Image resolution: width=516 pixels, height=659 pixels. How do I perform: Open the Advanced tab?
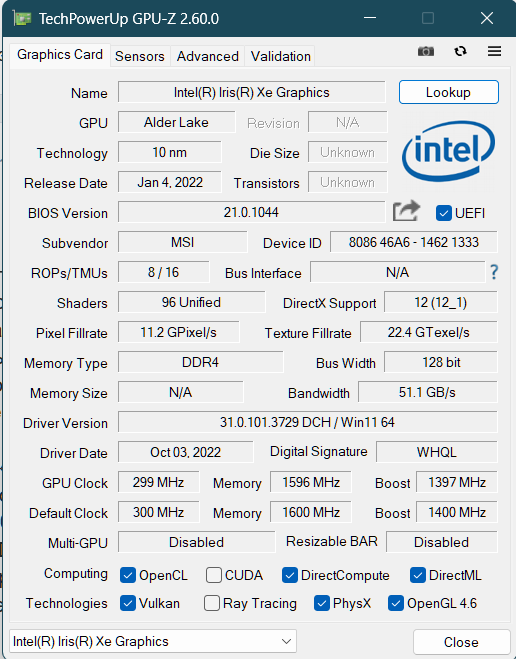(208, 56)
